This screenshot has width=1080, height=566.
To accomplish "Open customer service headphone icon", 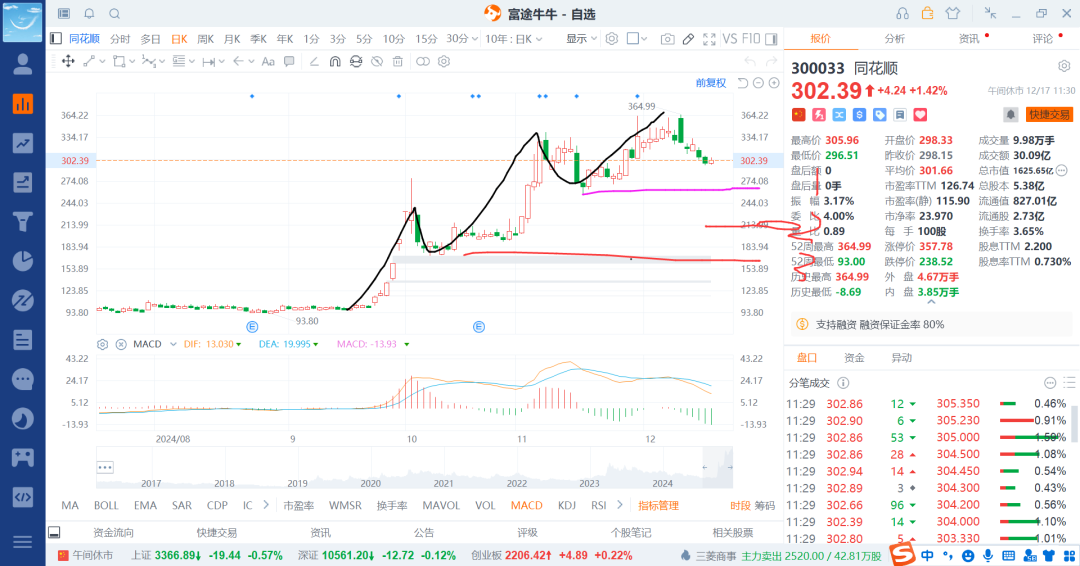I will (902, 13).
